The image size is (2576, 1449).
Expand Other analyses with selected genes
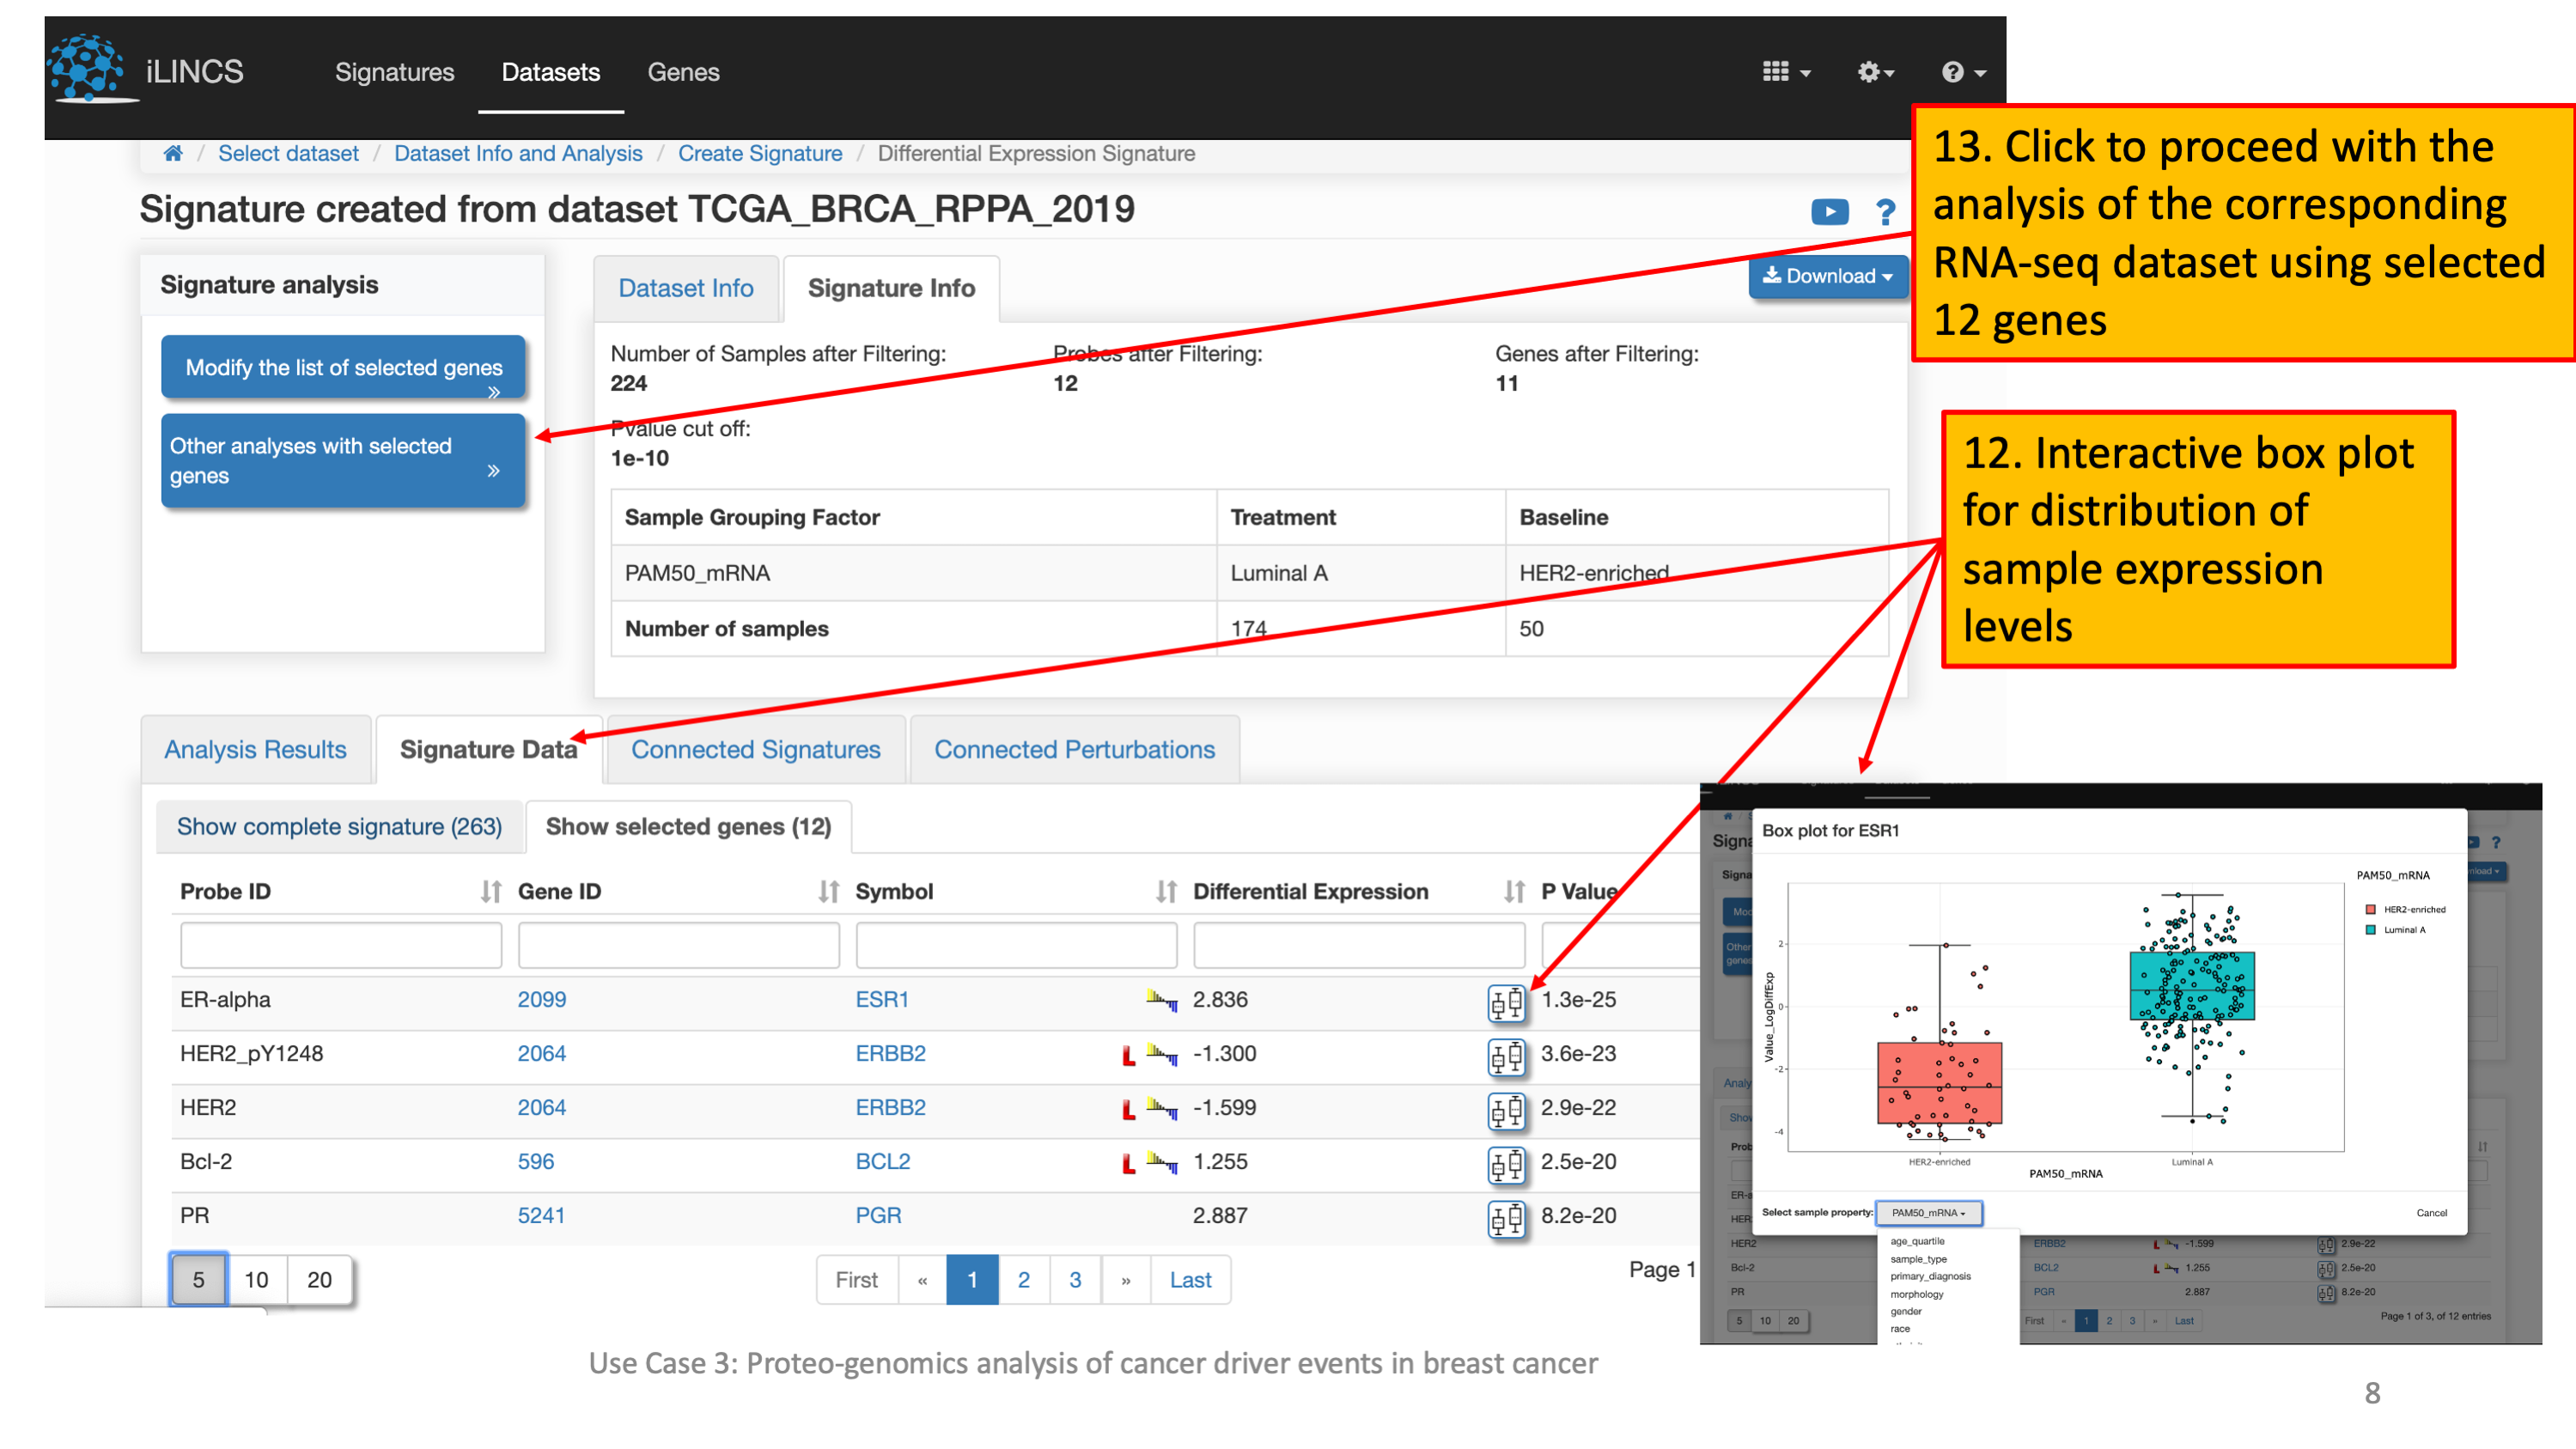point(343,461)
